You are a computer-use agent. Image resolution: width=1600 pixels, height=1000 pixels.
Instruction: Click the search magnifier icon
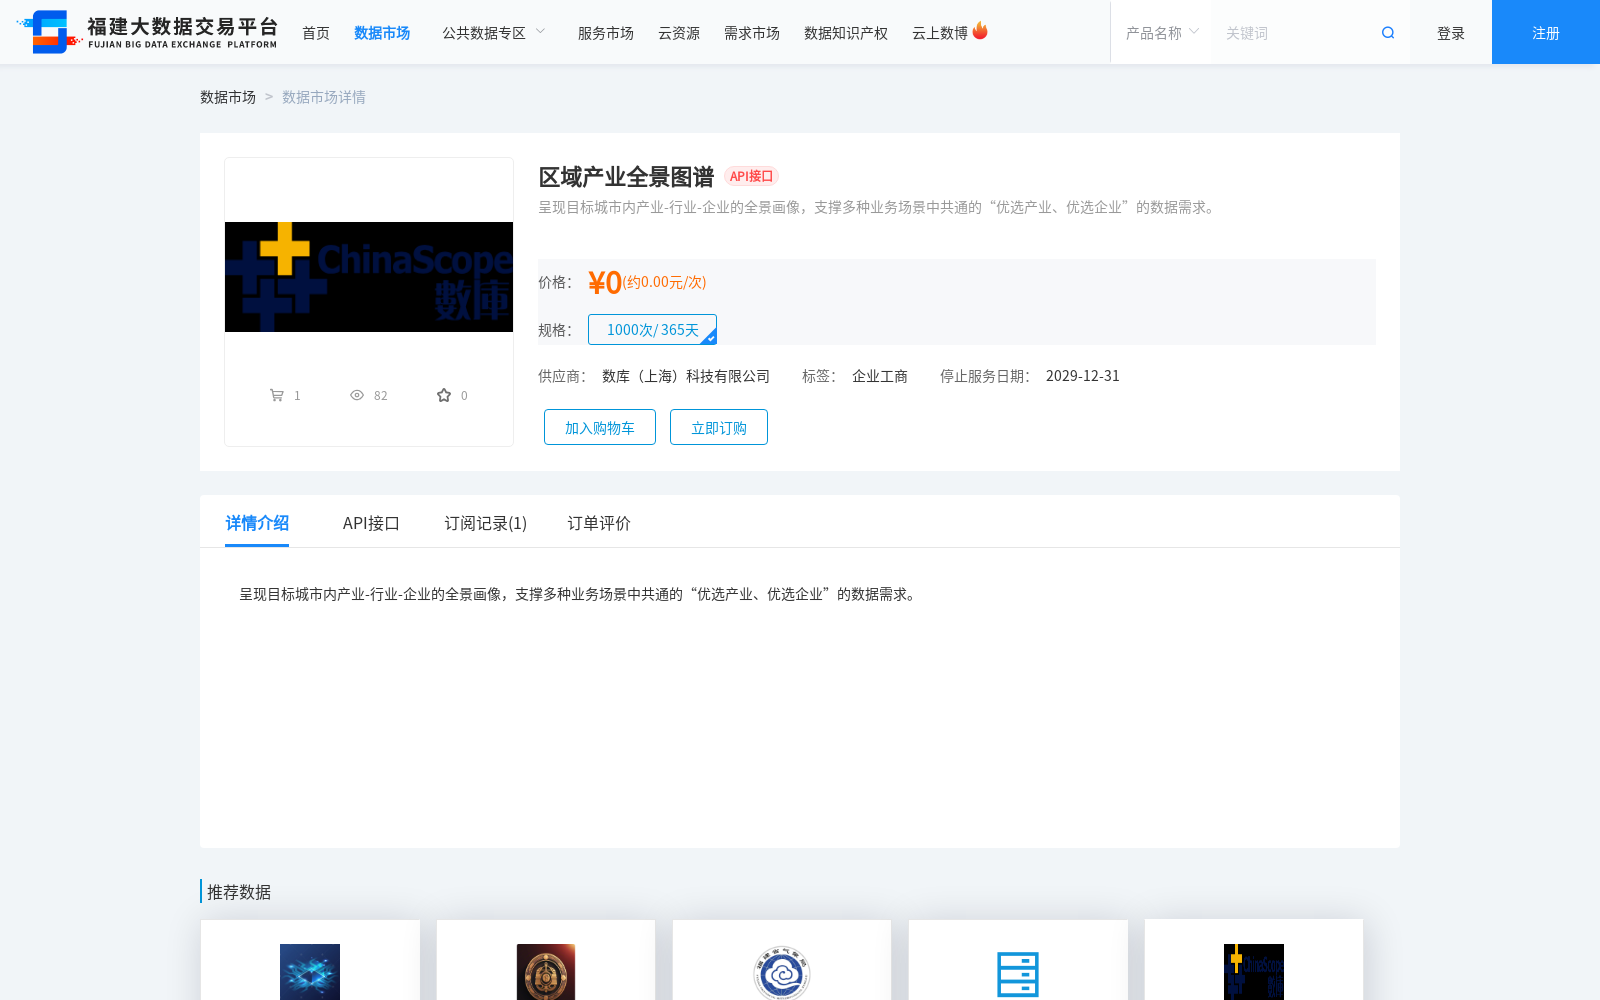coord(1388,33)
